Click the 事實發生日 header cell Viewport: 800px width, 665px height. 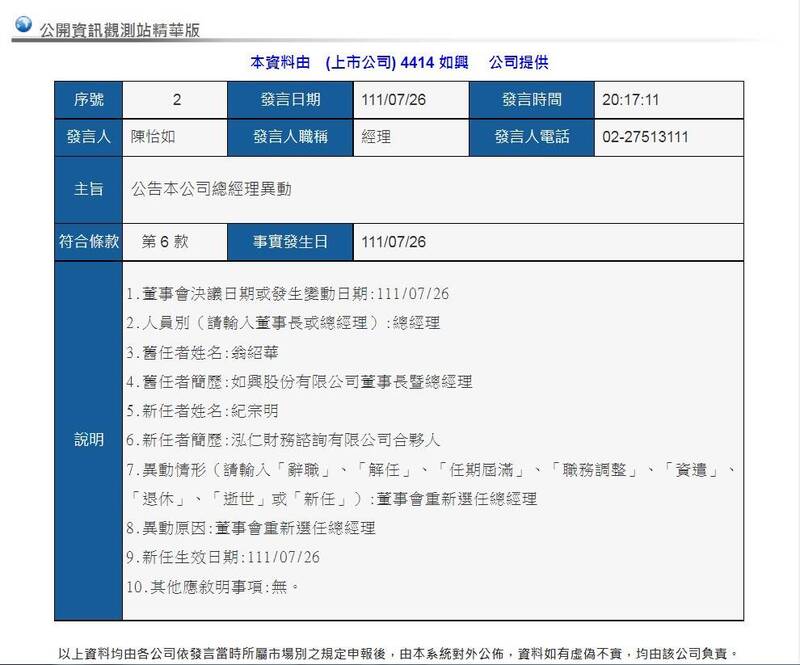point(290,241)
